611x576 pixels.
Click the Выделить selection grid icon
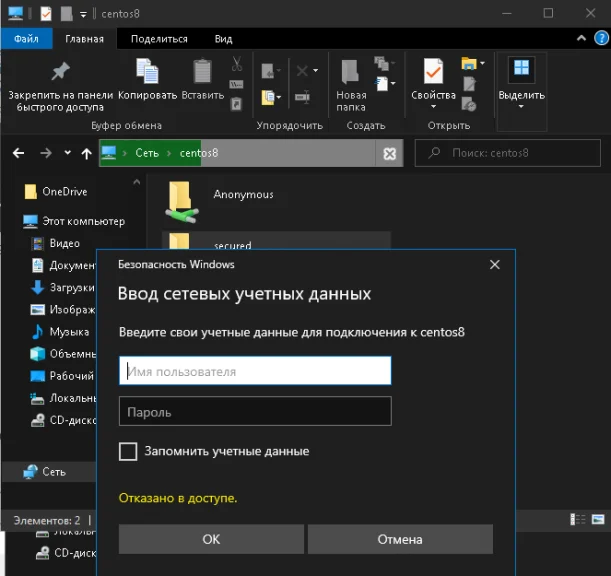521,70
